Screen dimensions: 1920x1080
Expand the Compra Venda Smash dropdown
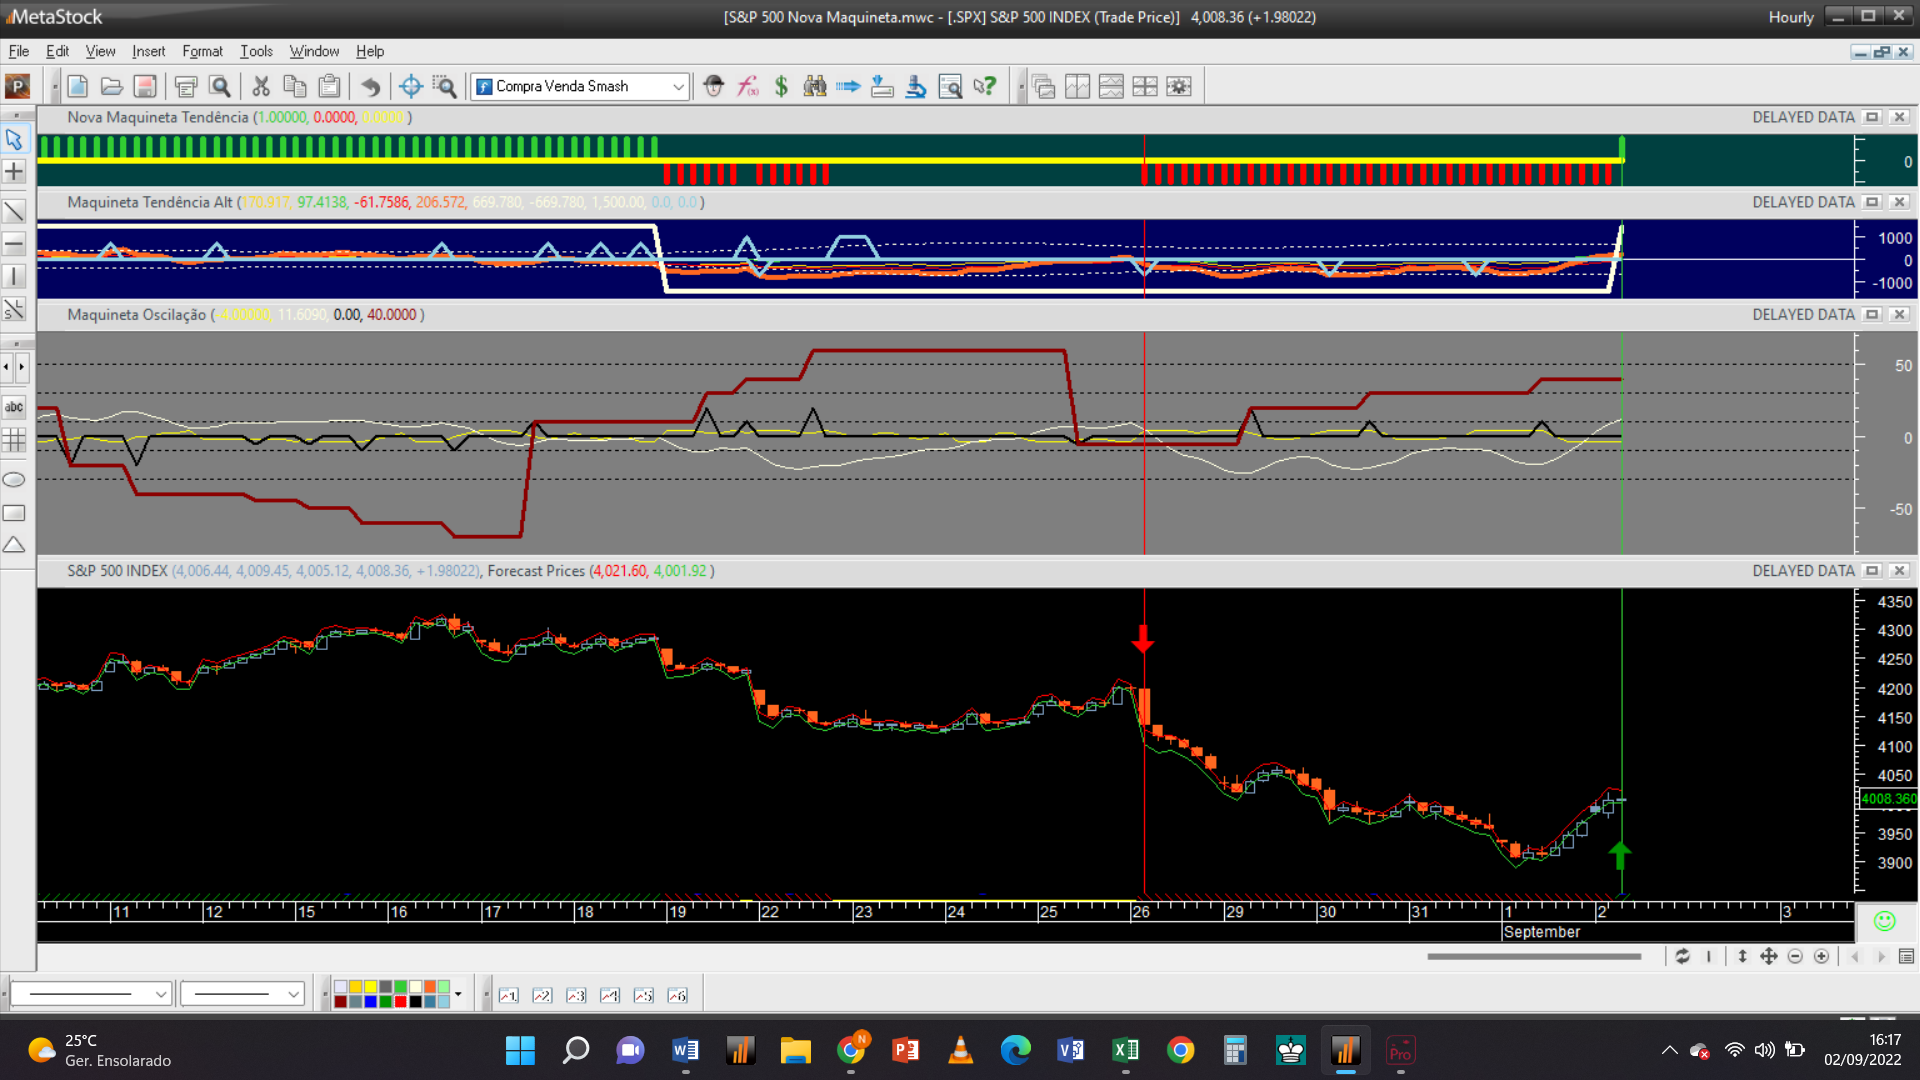[x=678, y=87]
